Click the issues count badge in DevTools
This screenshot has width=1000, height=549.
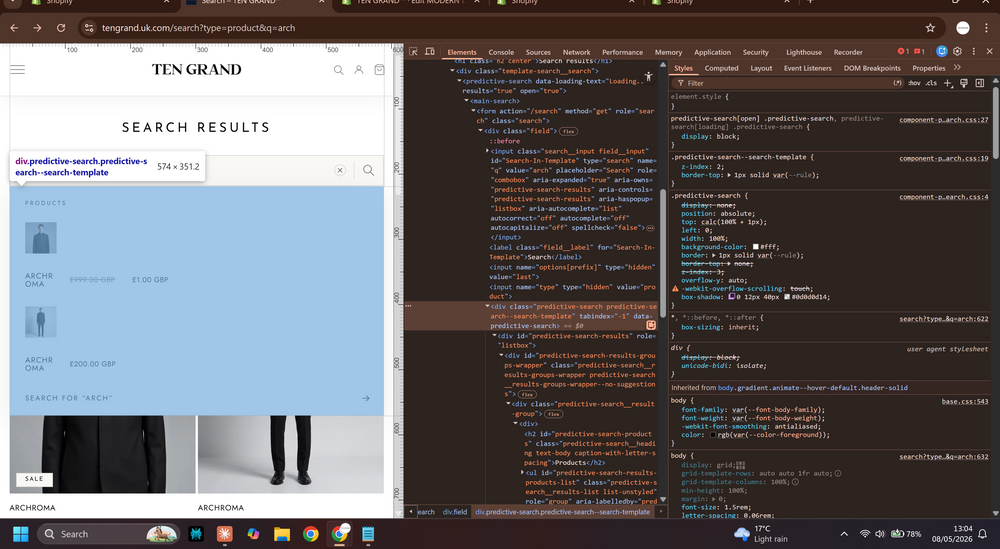click(919, 52)
